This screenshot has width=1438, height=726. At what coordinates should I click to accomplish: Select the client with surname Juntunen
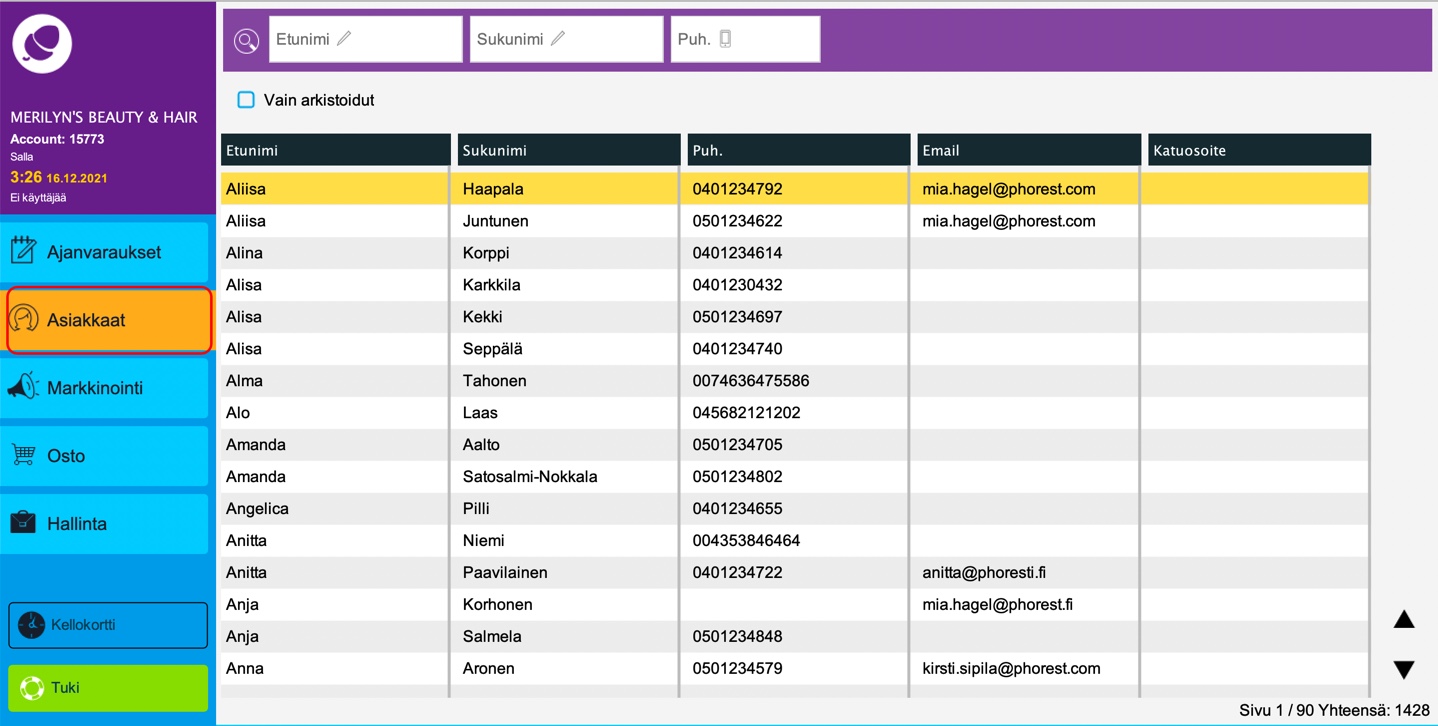pyautogui.click(x=795, y=221)
